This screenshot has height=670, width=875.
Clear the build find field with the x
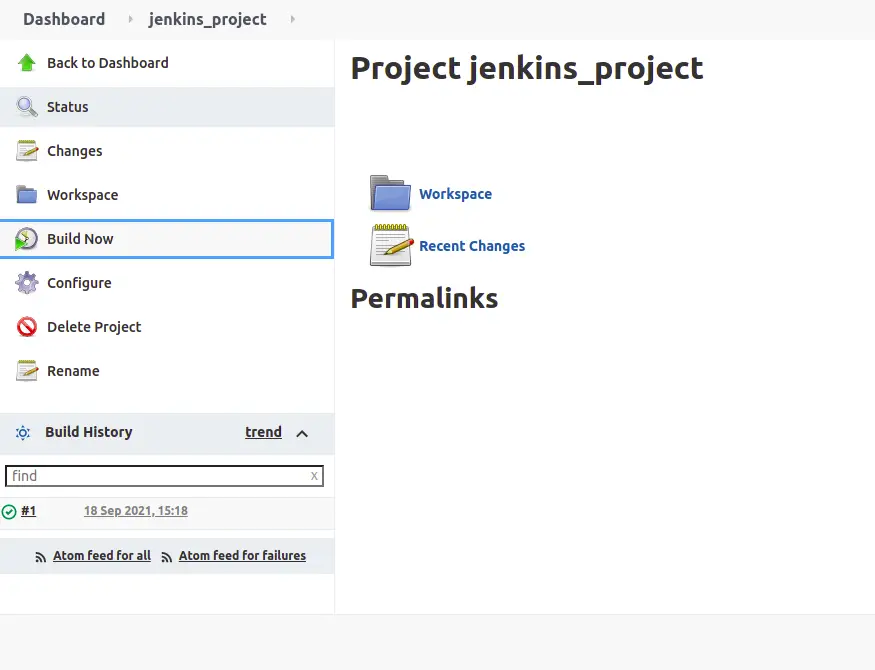coord(314,476)
